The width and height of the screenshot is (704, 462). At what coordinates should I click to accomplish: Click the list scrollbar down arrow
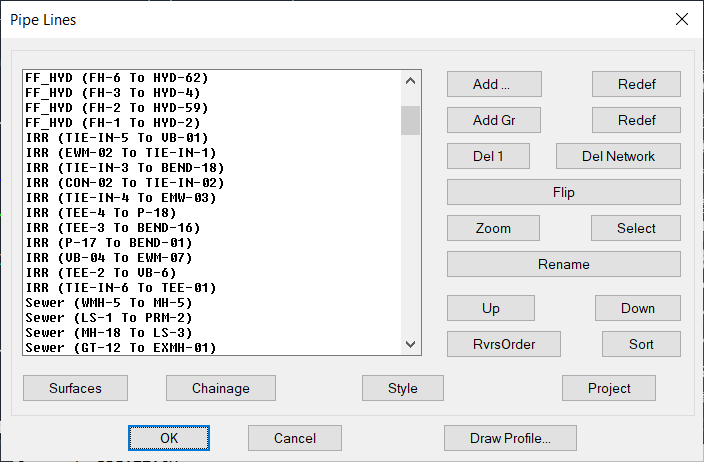pos(410,344)
